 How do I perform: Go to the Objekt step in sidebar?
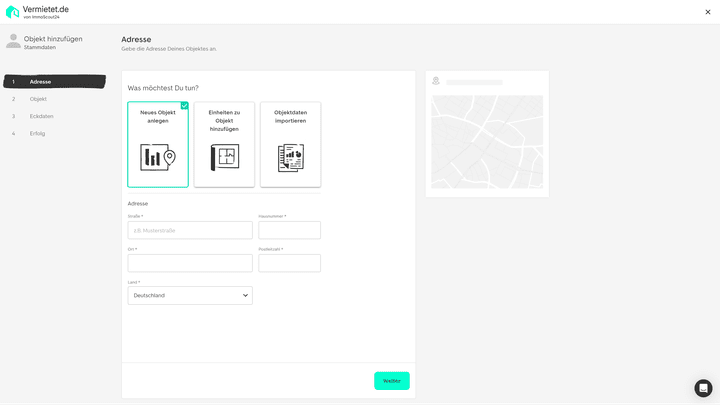click(38, 99)
